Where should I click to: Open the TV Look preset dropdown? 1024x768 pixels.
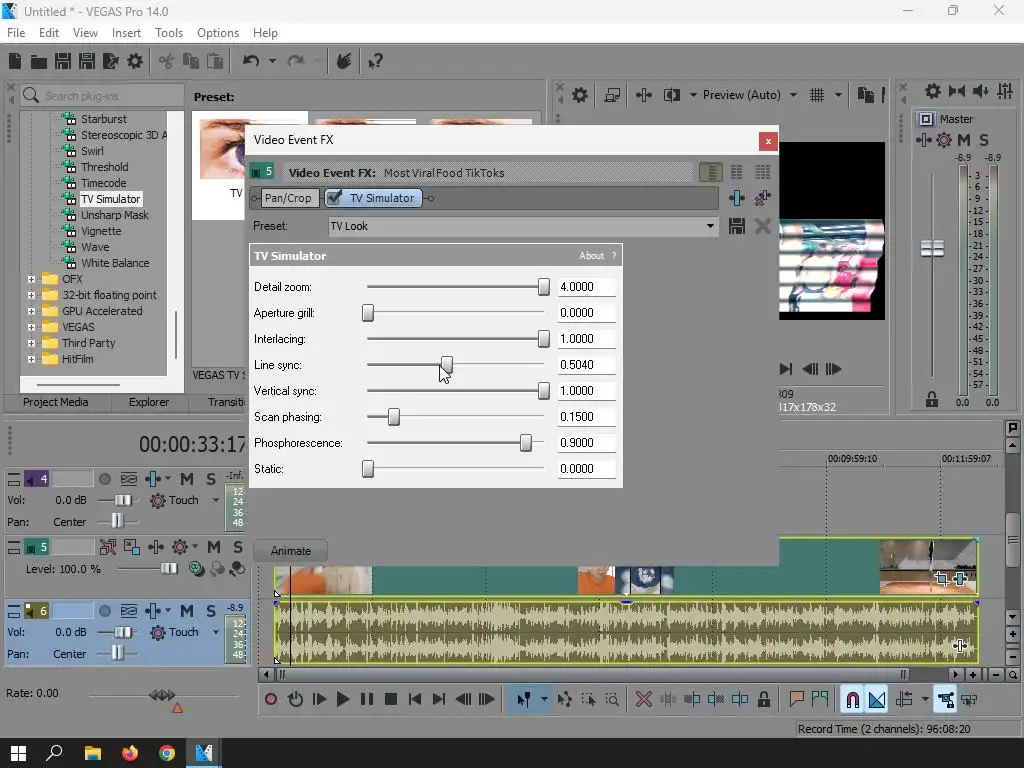[710, 227]
